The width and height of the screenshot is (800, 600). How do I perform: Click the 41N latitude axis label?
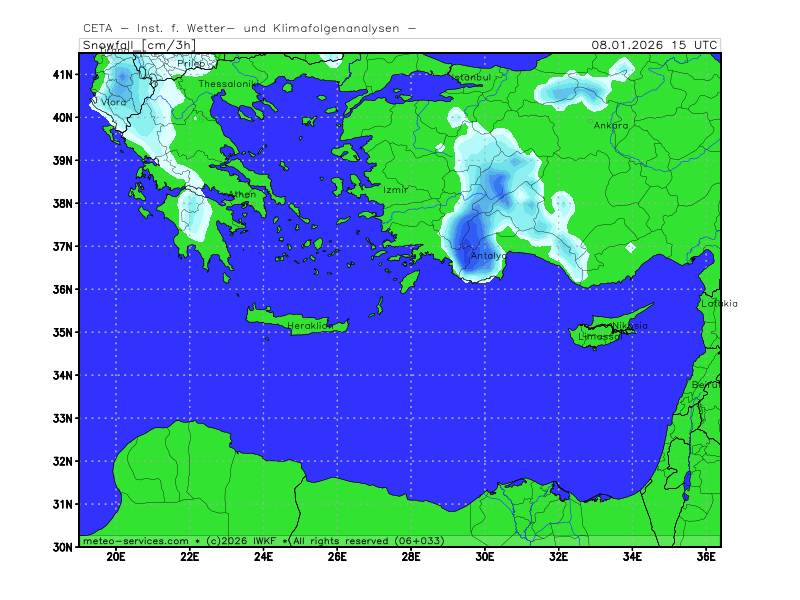[x=63, y=74]
